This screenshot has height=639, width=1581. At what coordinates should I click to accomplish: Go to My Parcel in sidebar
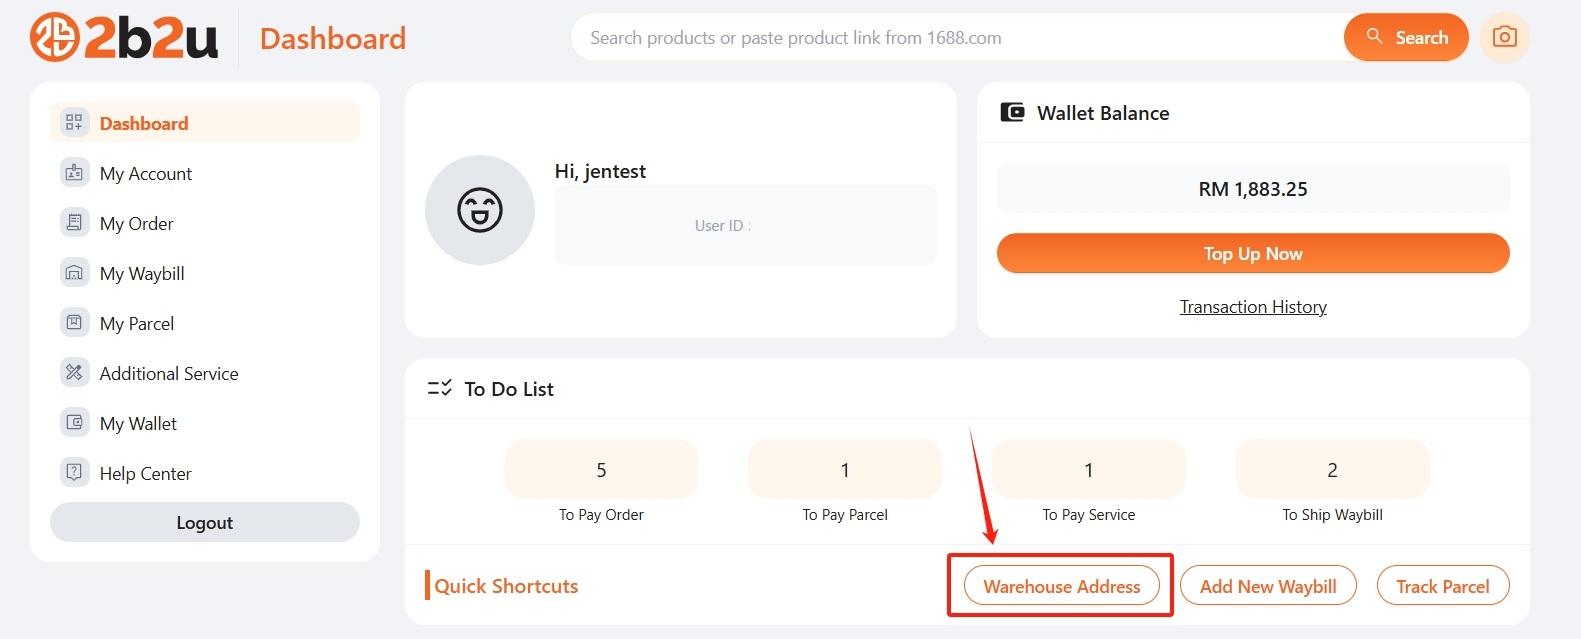(137, 323)
